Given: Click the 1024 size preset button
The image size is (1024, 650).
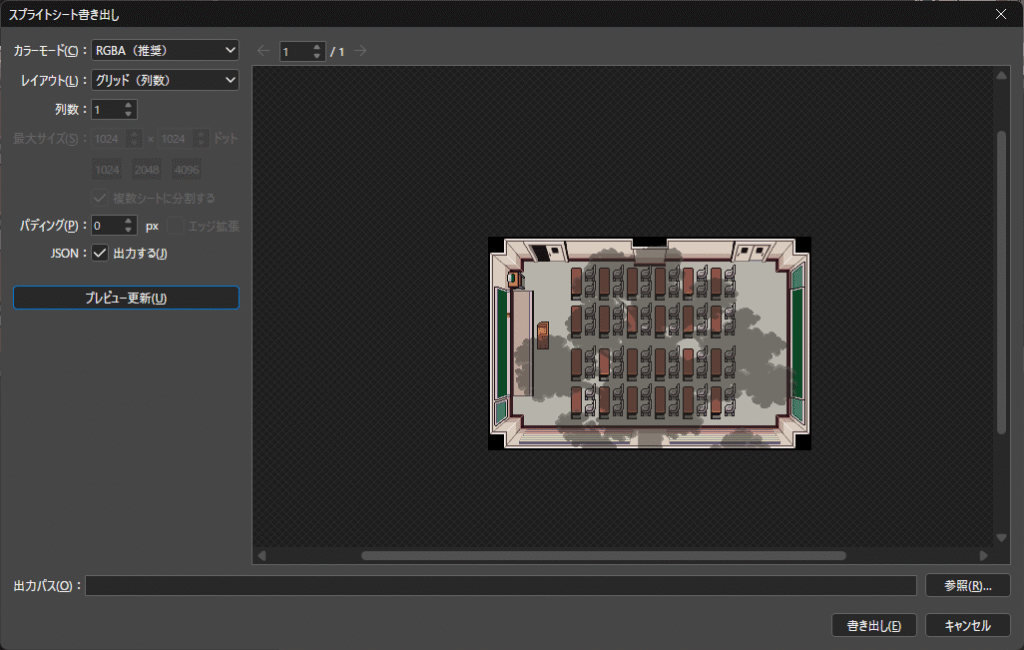Looking at the screenshot, I should (107, 170).
